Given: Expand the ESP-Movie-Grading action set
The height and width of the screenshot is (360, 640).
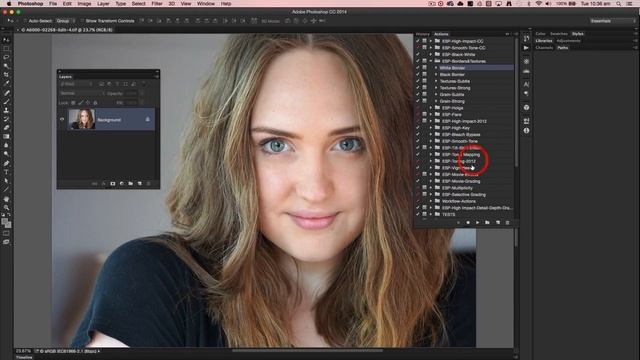Looking at the screenshot, I should click(431, 181).
